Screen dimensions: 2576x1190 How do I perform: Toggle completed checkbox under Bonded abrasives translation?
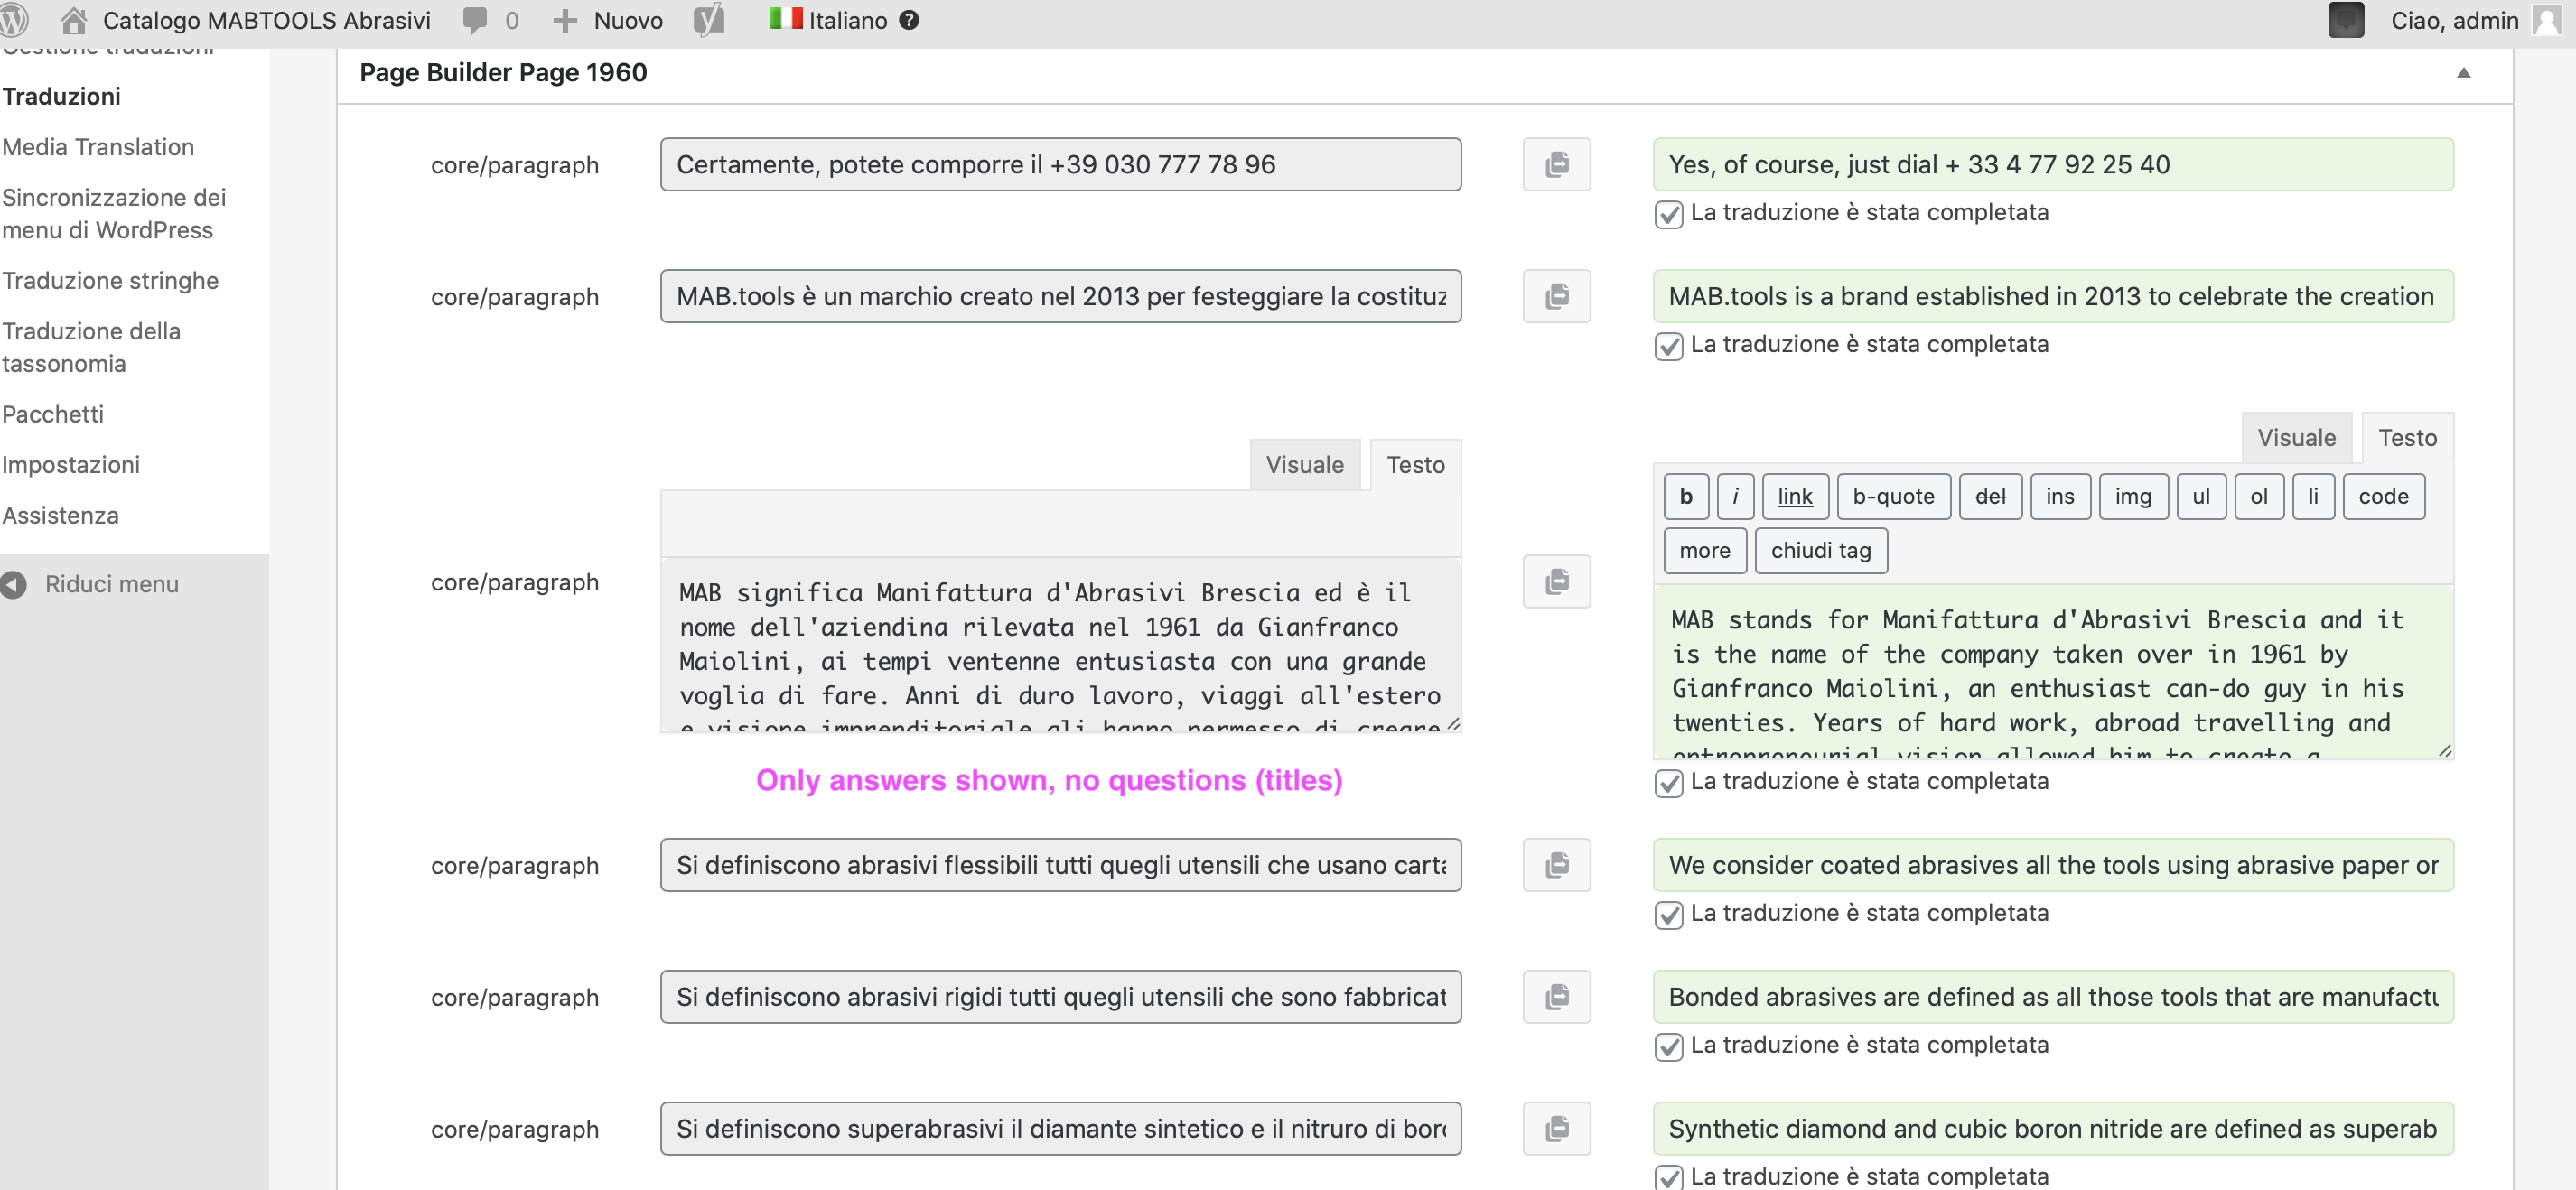pyautogui.click(x=1668, y=1046)
